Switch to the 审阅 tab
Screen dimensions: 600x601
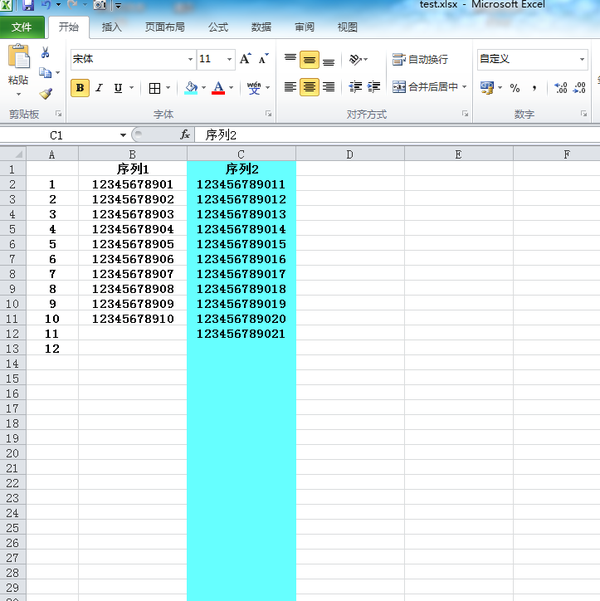point(304,27)
